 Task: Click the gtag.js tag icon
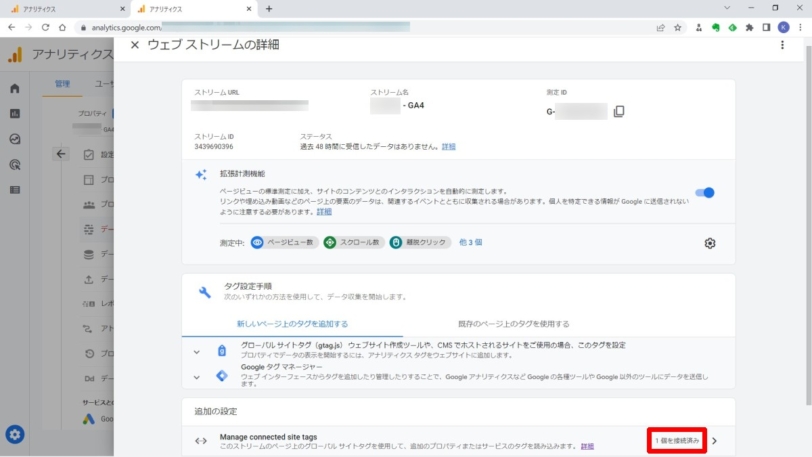[222, 351]
